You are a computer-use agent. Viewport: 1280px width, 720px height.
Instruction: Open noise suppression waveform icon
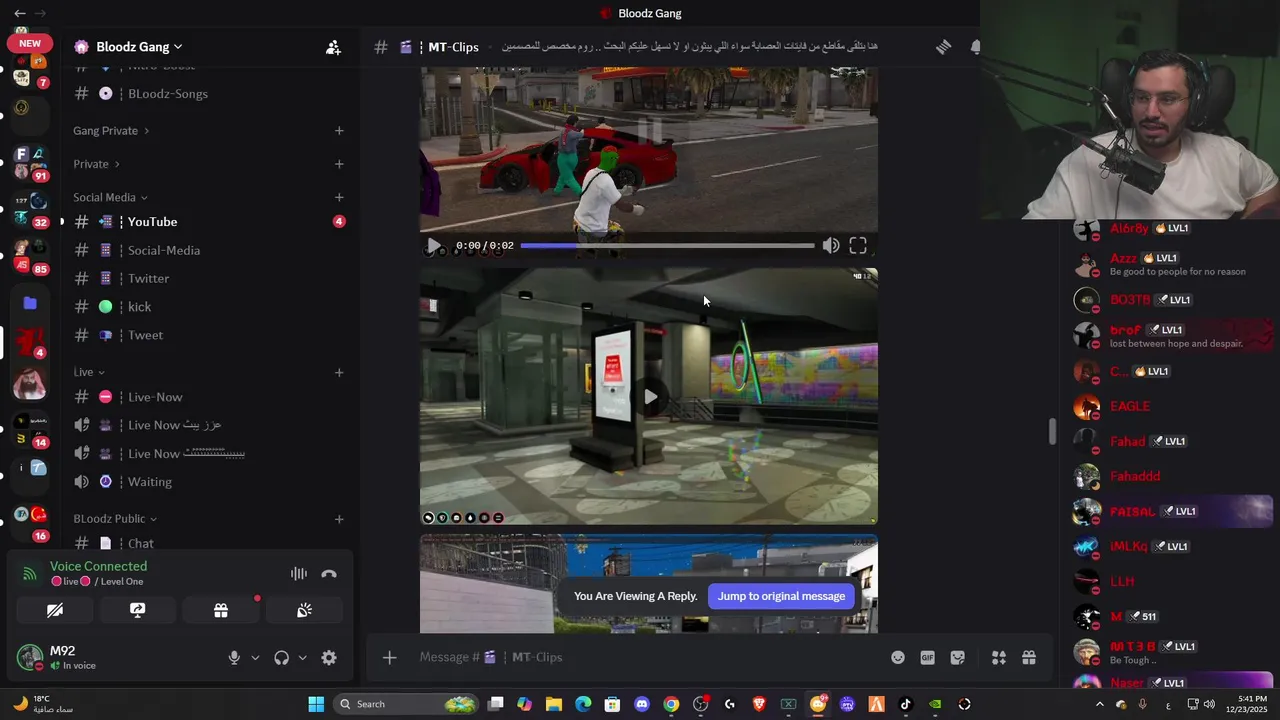pos(298,574)
